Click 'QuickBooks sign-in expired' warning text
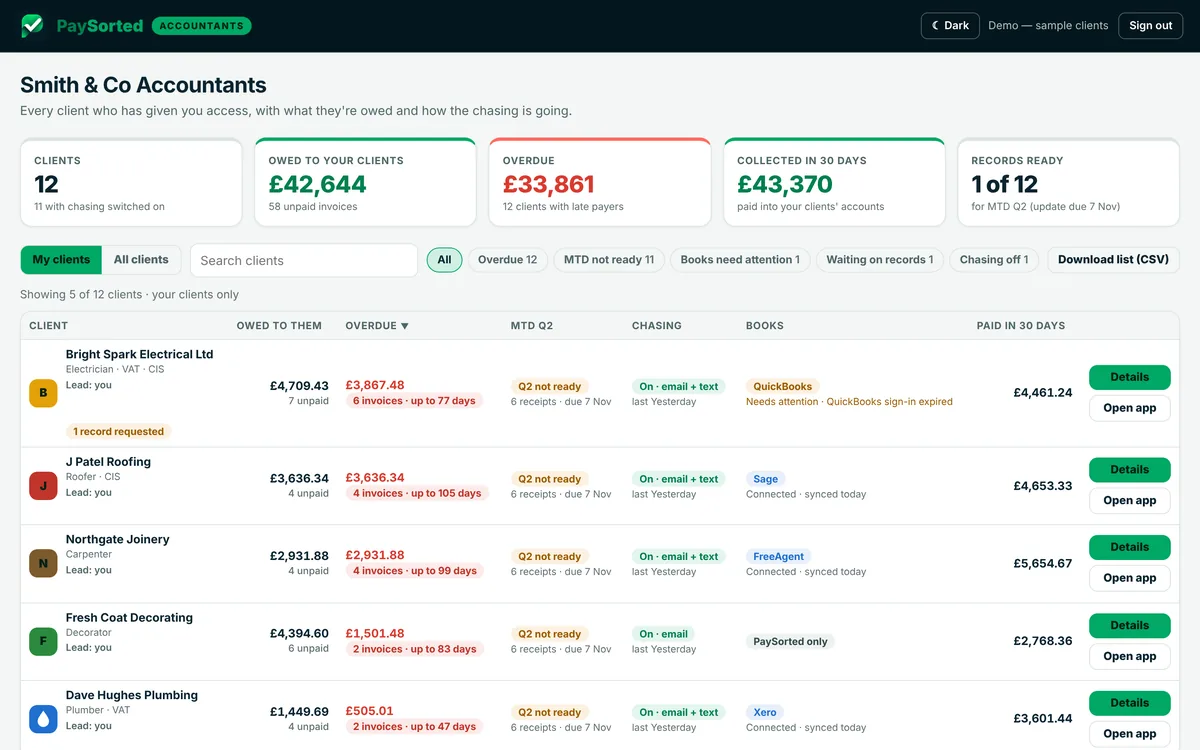 889,402
